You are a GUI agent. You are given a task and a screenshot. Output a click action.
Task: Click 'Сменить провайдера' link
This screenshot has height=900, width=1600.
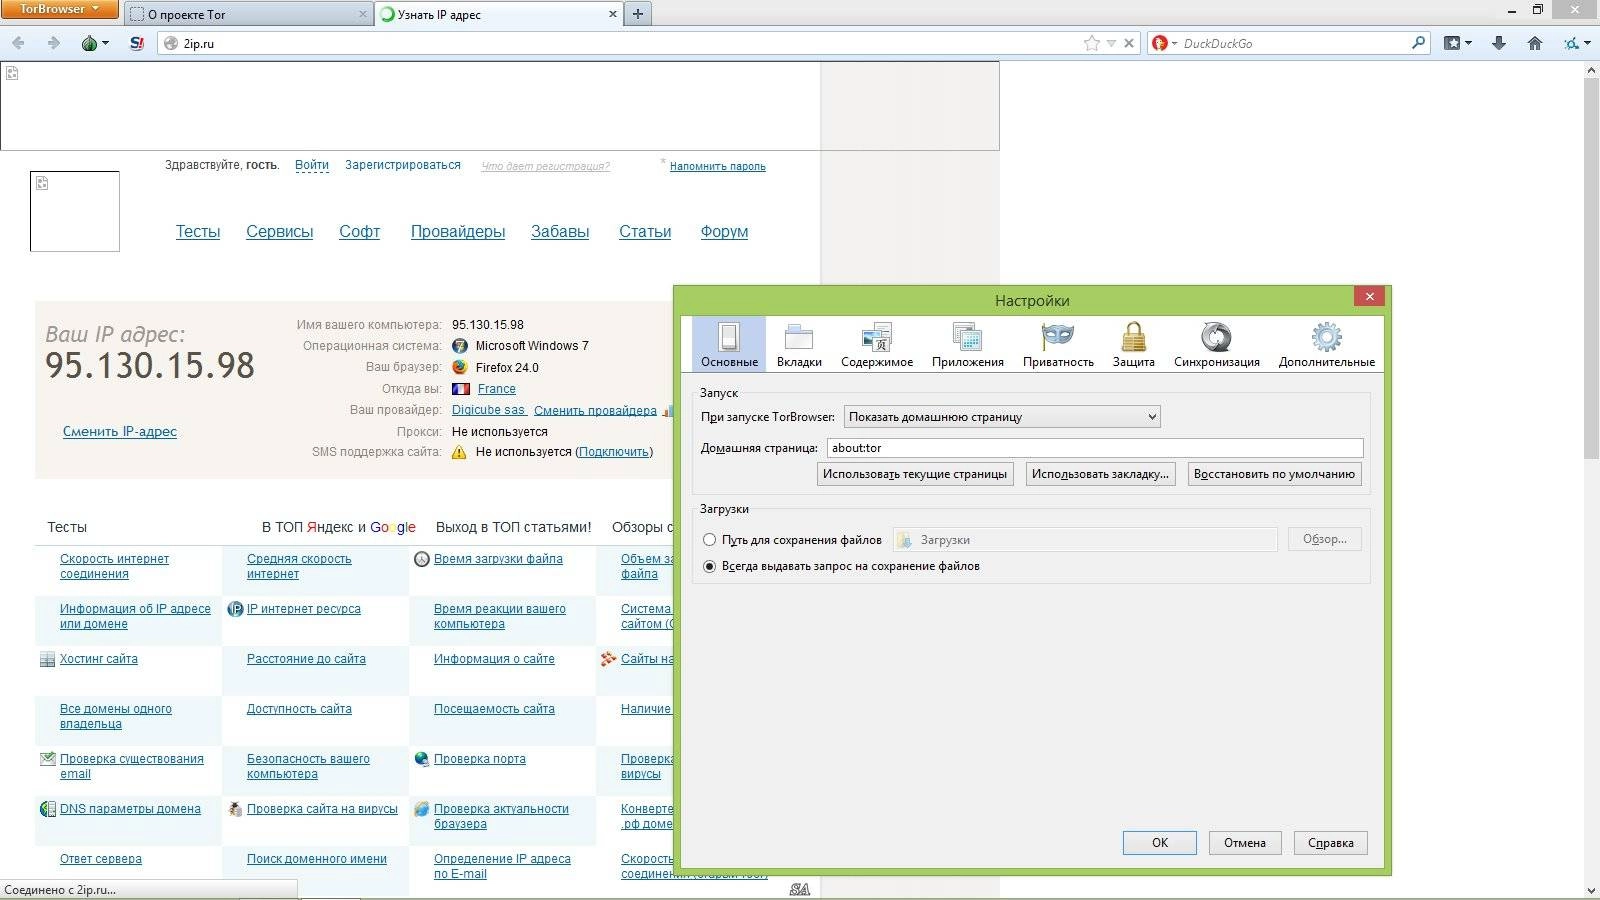(x=595, y=410)
